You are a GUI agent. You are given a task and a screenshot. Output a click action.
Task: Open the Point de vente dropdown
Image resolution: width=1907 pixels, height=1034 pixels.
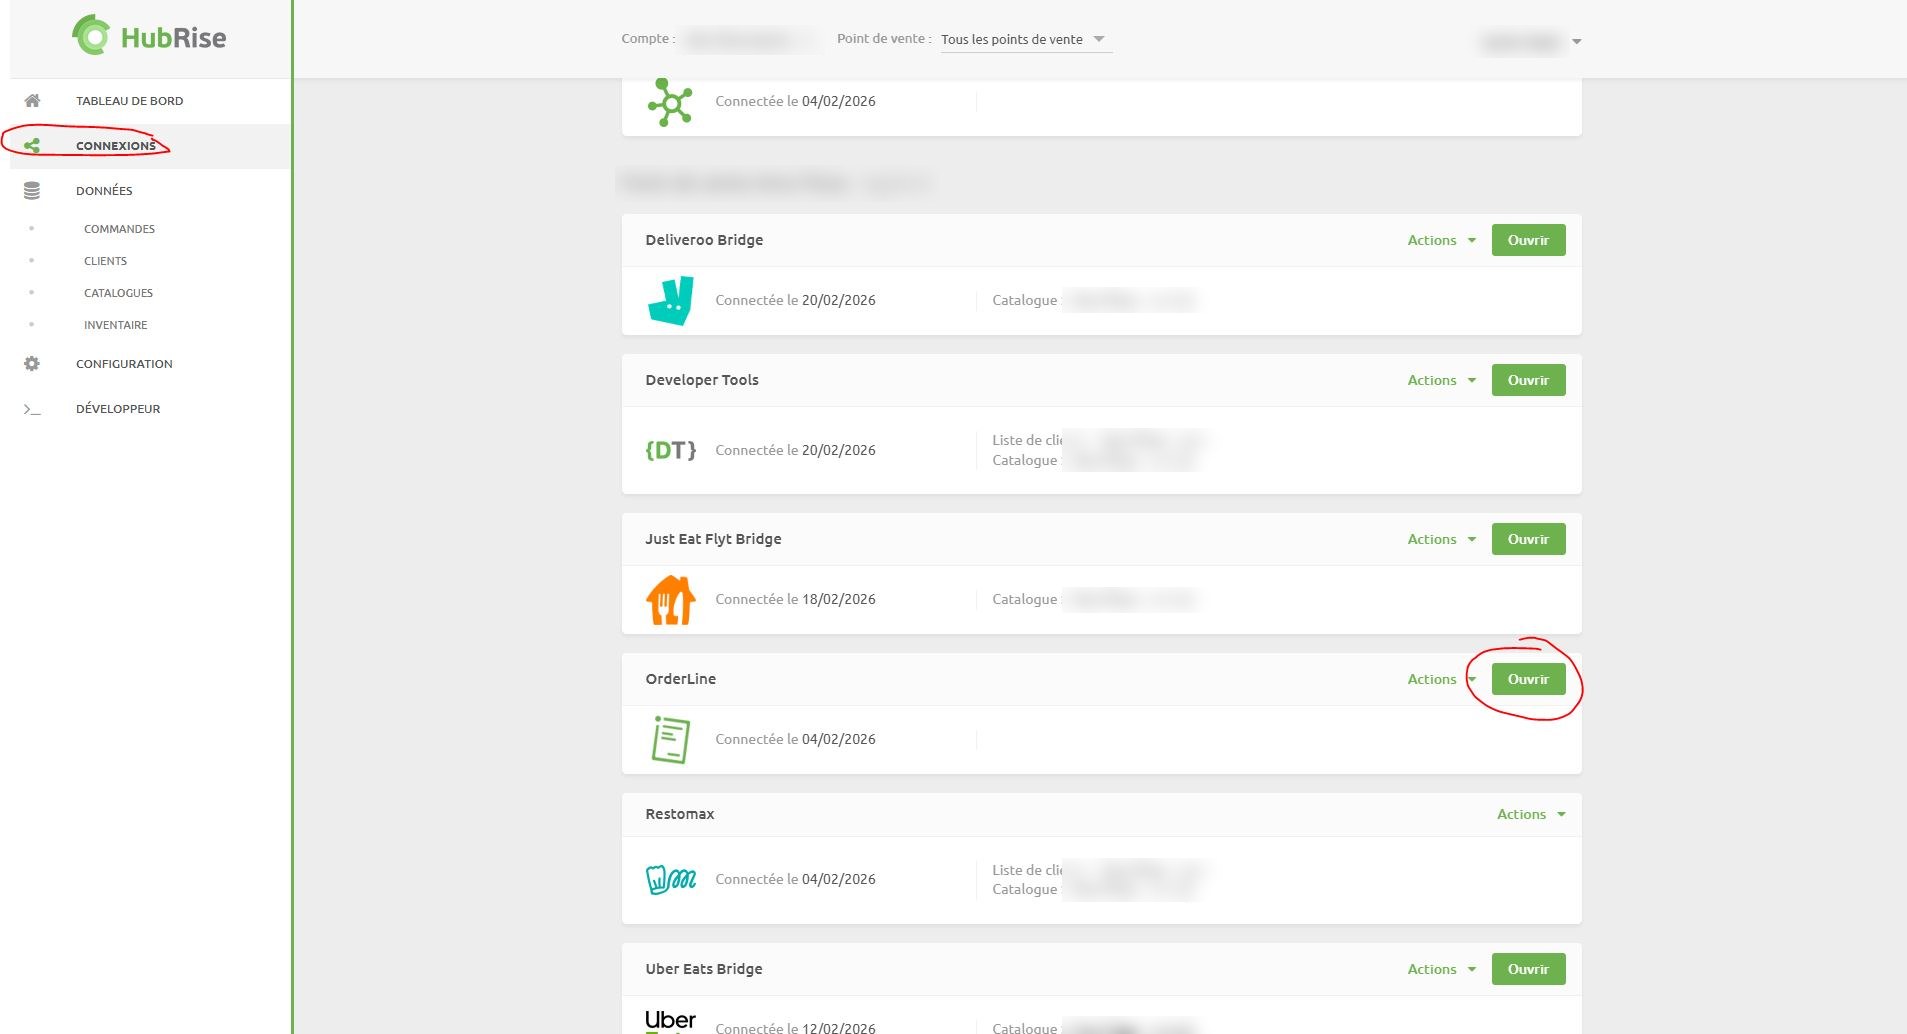[x=1026, y=39]
